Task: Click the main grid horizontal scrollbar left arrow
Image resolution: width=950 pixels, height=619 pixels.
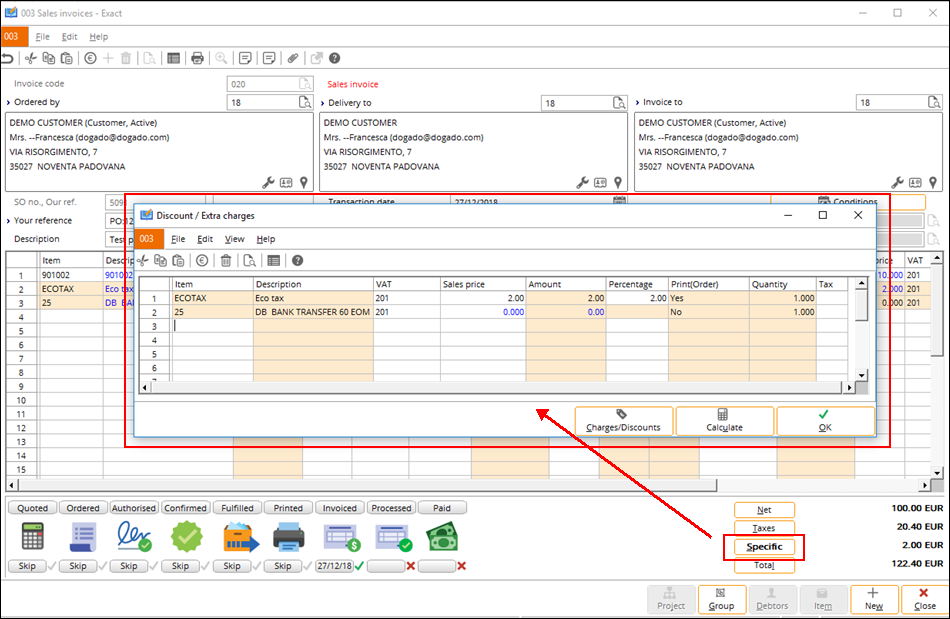Action: 12,485
